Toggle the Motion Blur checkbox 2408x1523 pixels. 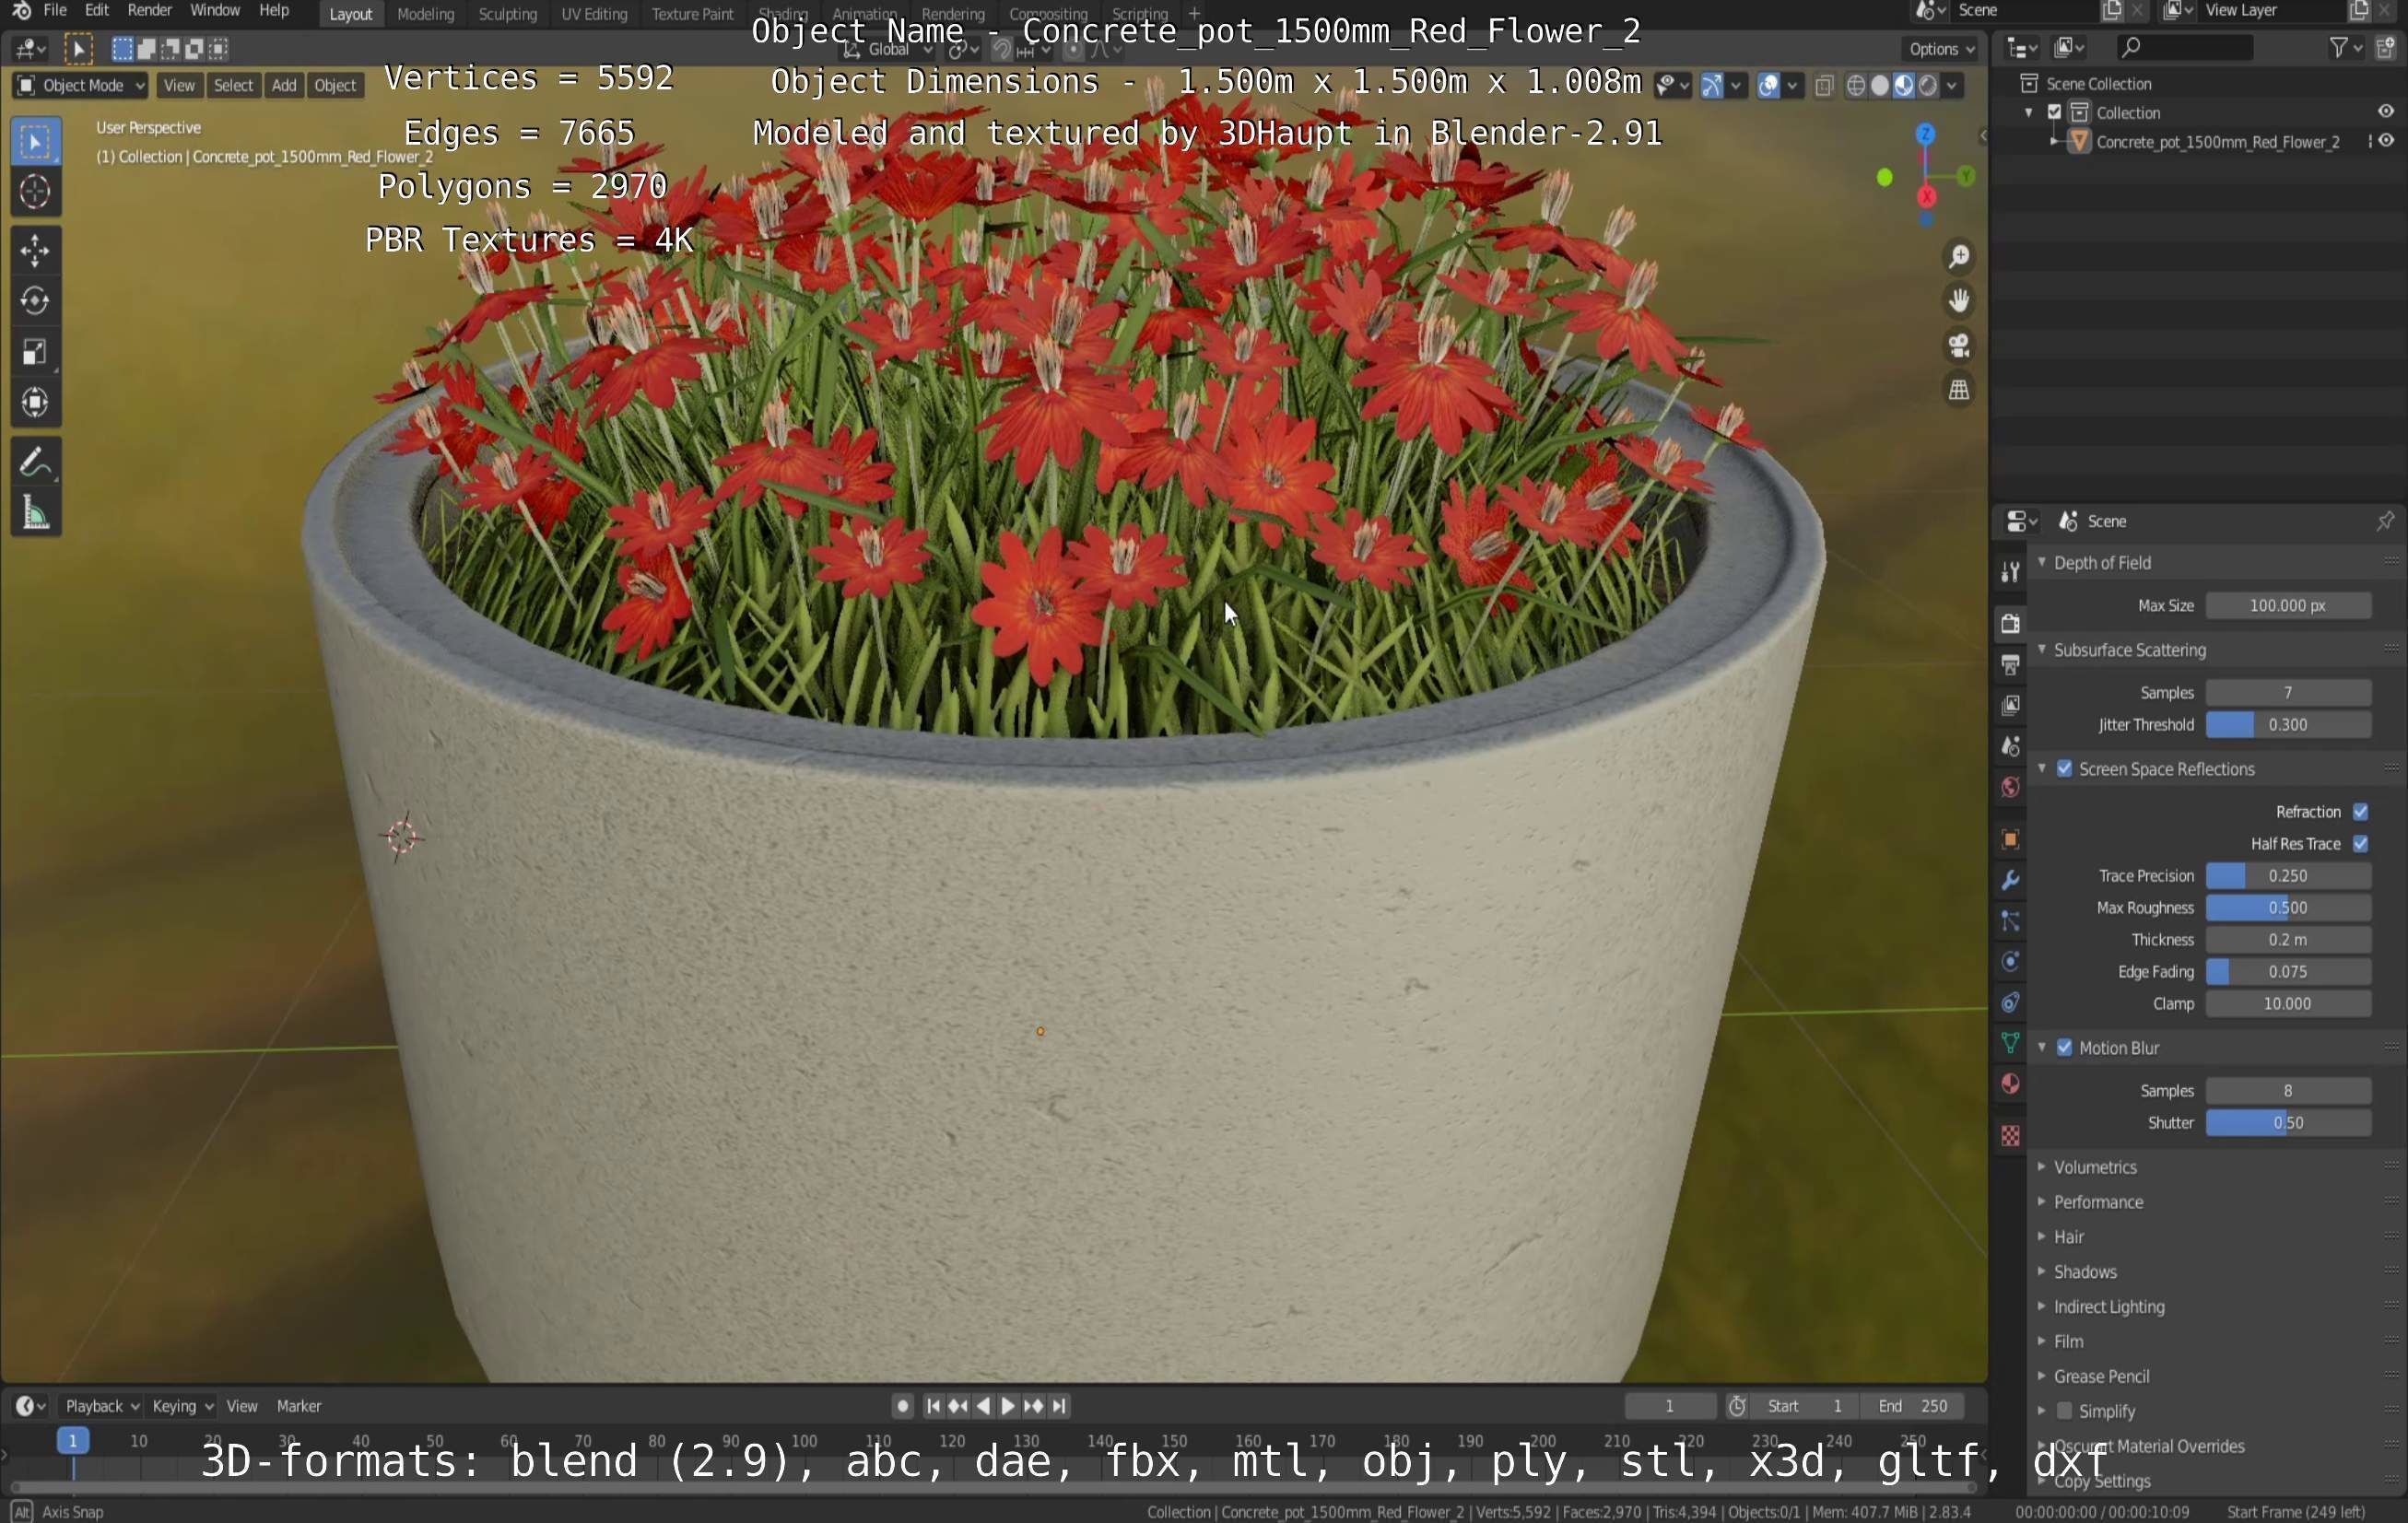pos(2064,1047)
